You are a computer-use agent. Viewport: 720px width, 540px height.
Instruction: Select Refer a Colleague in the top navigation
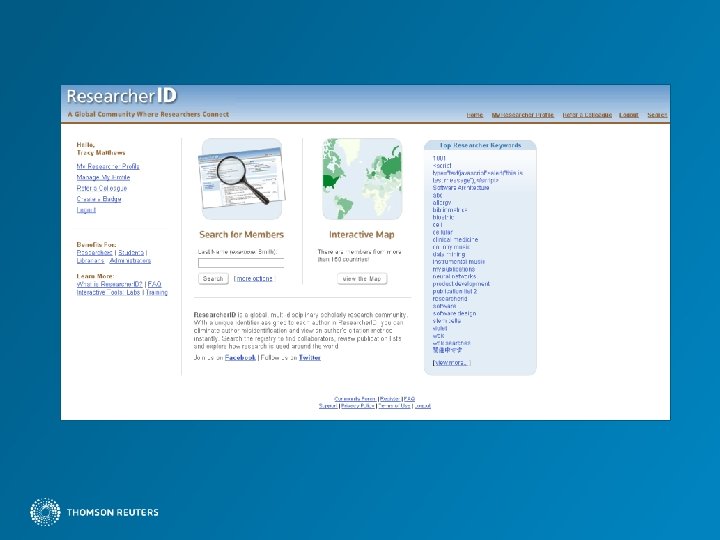(587, 115)
